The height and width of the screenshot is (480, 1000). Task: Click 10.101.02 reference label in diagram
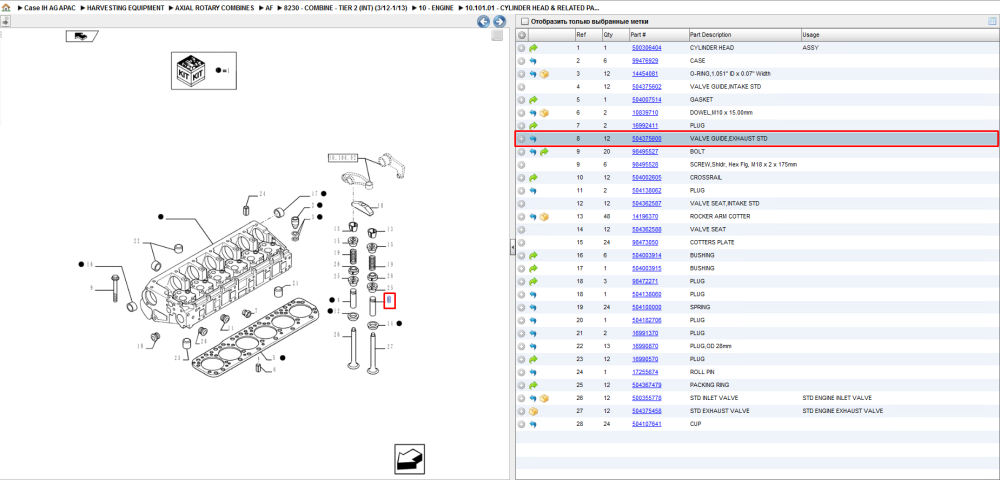(x=343, y=157)
